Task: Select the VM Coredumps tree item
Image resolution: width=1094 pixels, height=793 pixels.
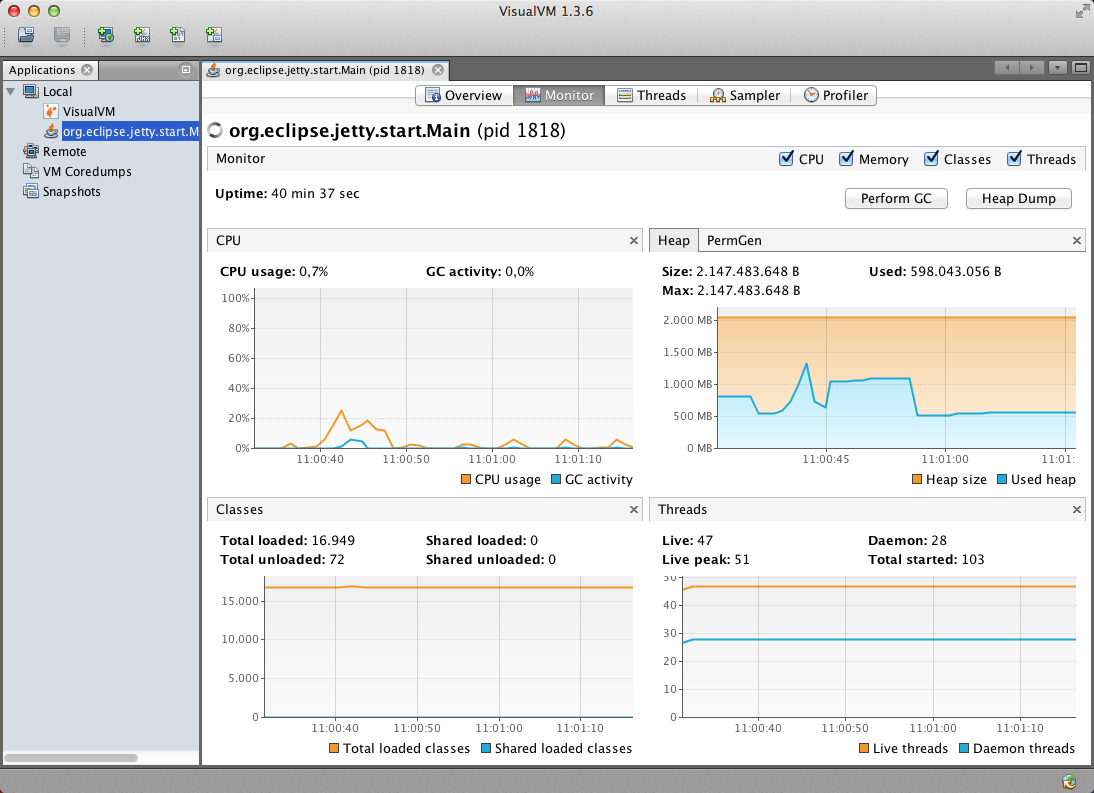Action: (x=87, y=172)
